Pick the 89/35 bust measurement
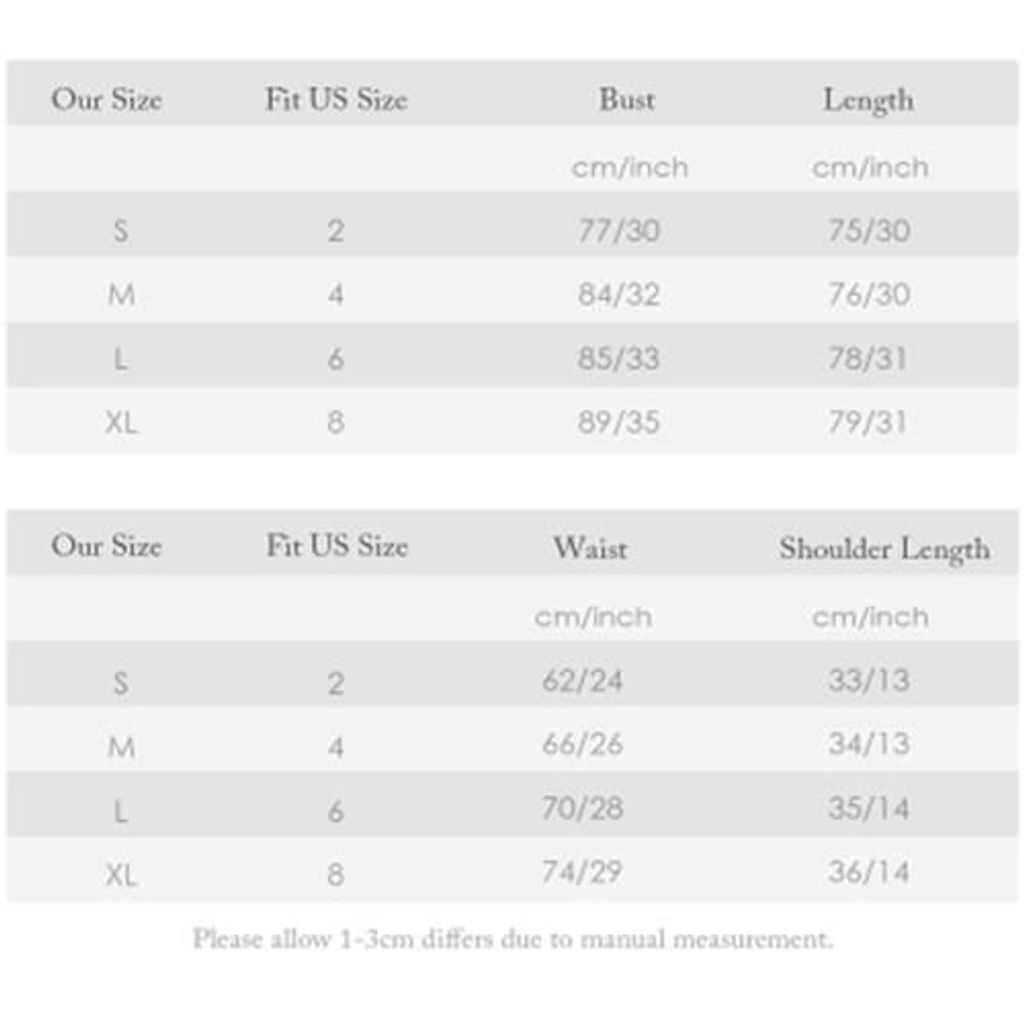Viewport: 1024px width, 1024px height. point(619,422)
